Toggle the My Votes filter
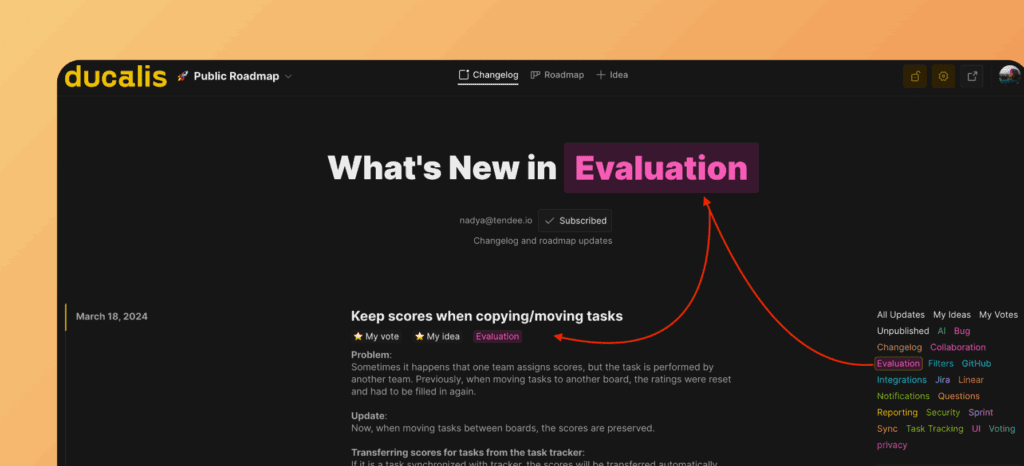This screenshot has width=1024, height=466. [998, 315]
